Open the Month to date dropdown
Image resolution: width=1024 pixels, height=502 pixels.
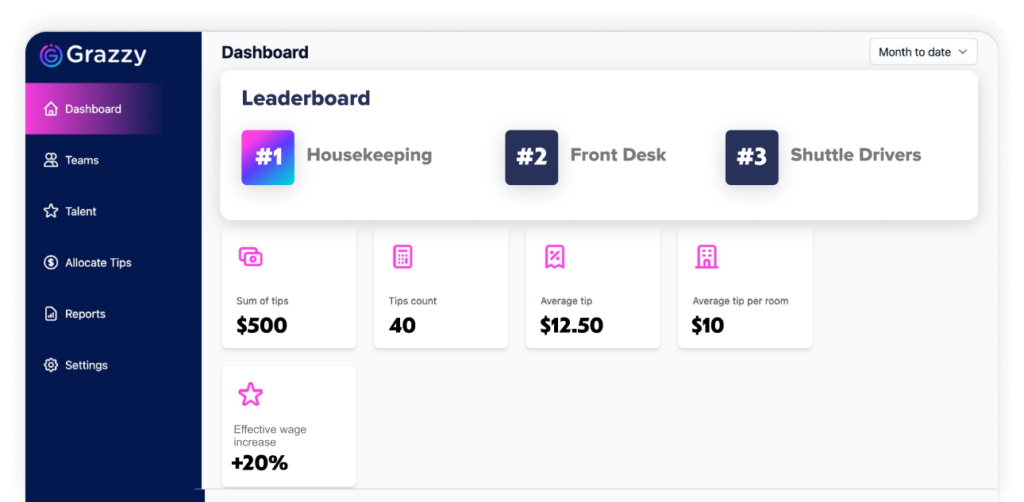[x=923, y=52]
